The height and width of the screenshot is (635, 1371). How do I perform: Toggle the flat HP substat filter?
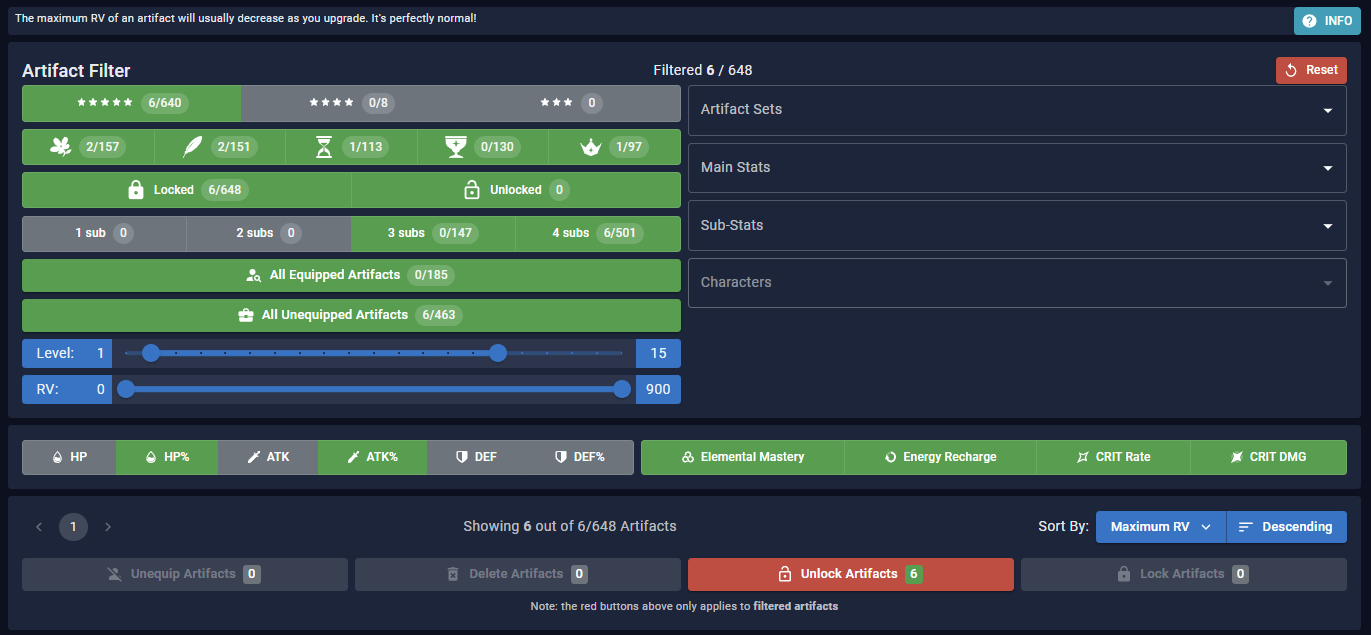pyautogui.click(x=70, y=457)
